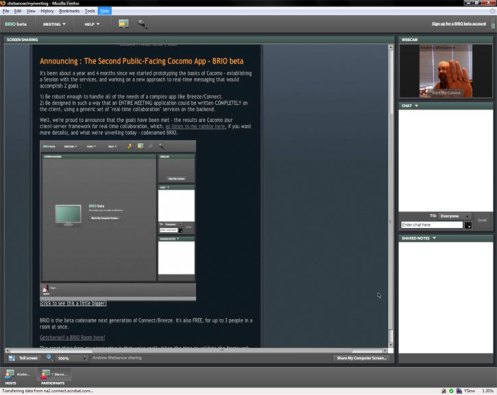Screen dimensions: 497x395
Task: Click the 'Transferring data' status bar text
Action: coord(48,391)
